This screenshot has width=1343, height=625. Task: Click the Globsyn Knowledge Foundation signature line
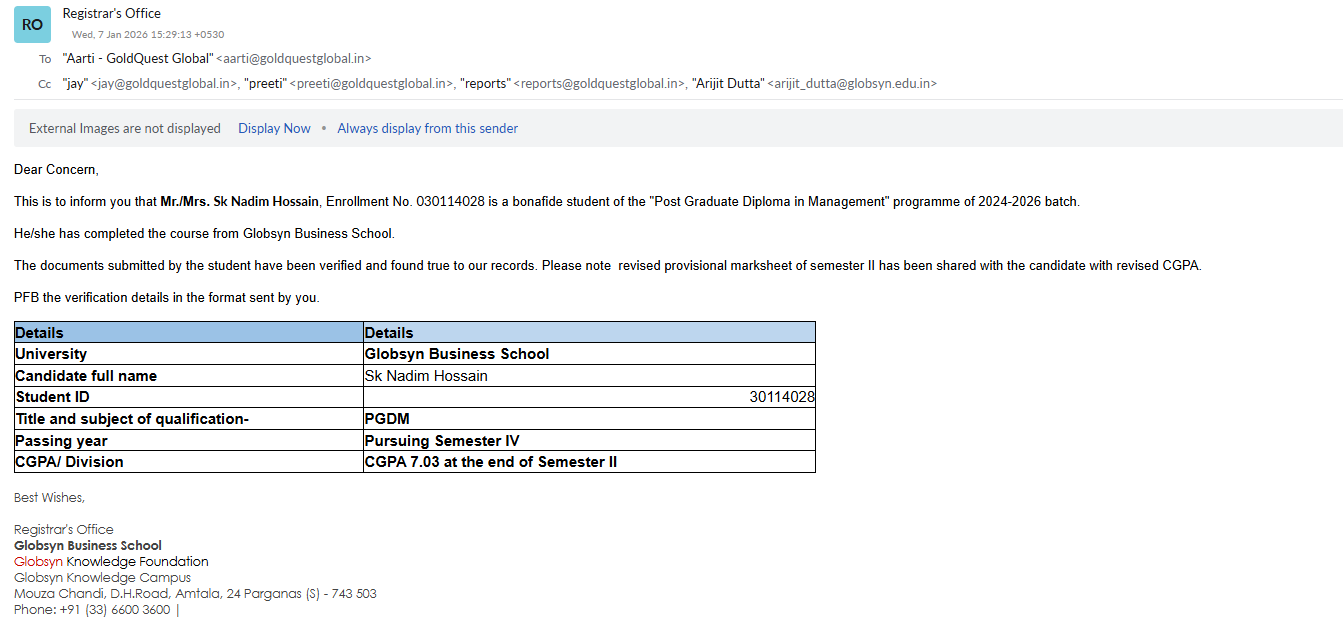[x=111, y=562]
